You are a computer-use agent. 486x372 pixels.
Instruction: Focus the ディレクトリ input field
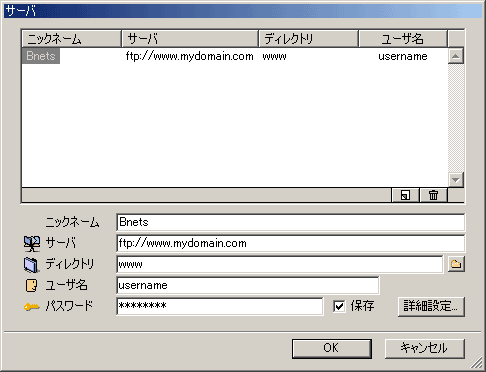280,264
